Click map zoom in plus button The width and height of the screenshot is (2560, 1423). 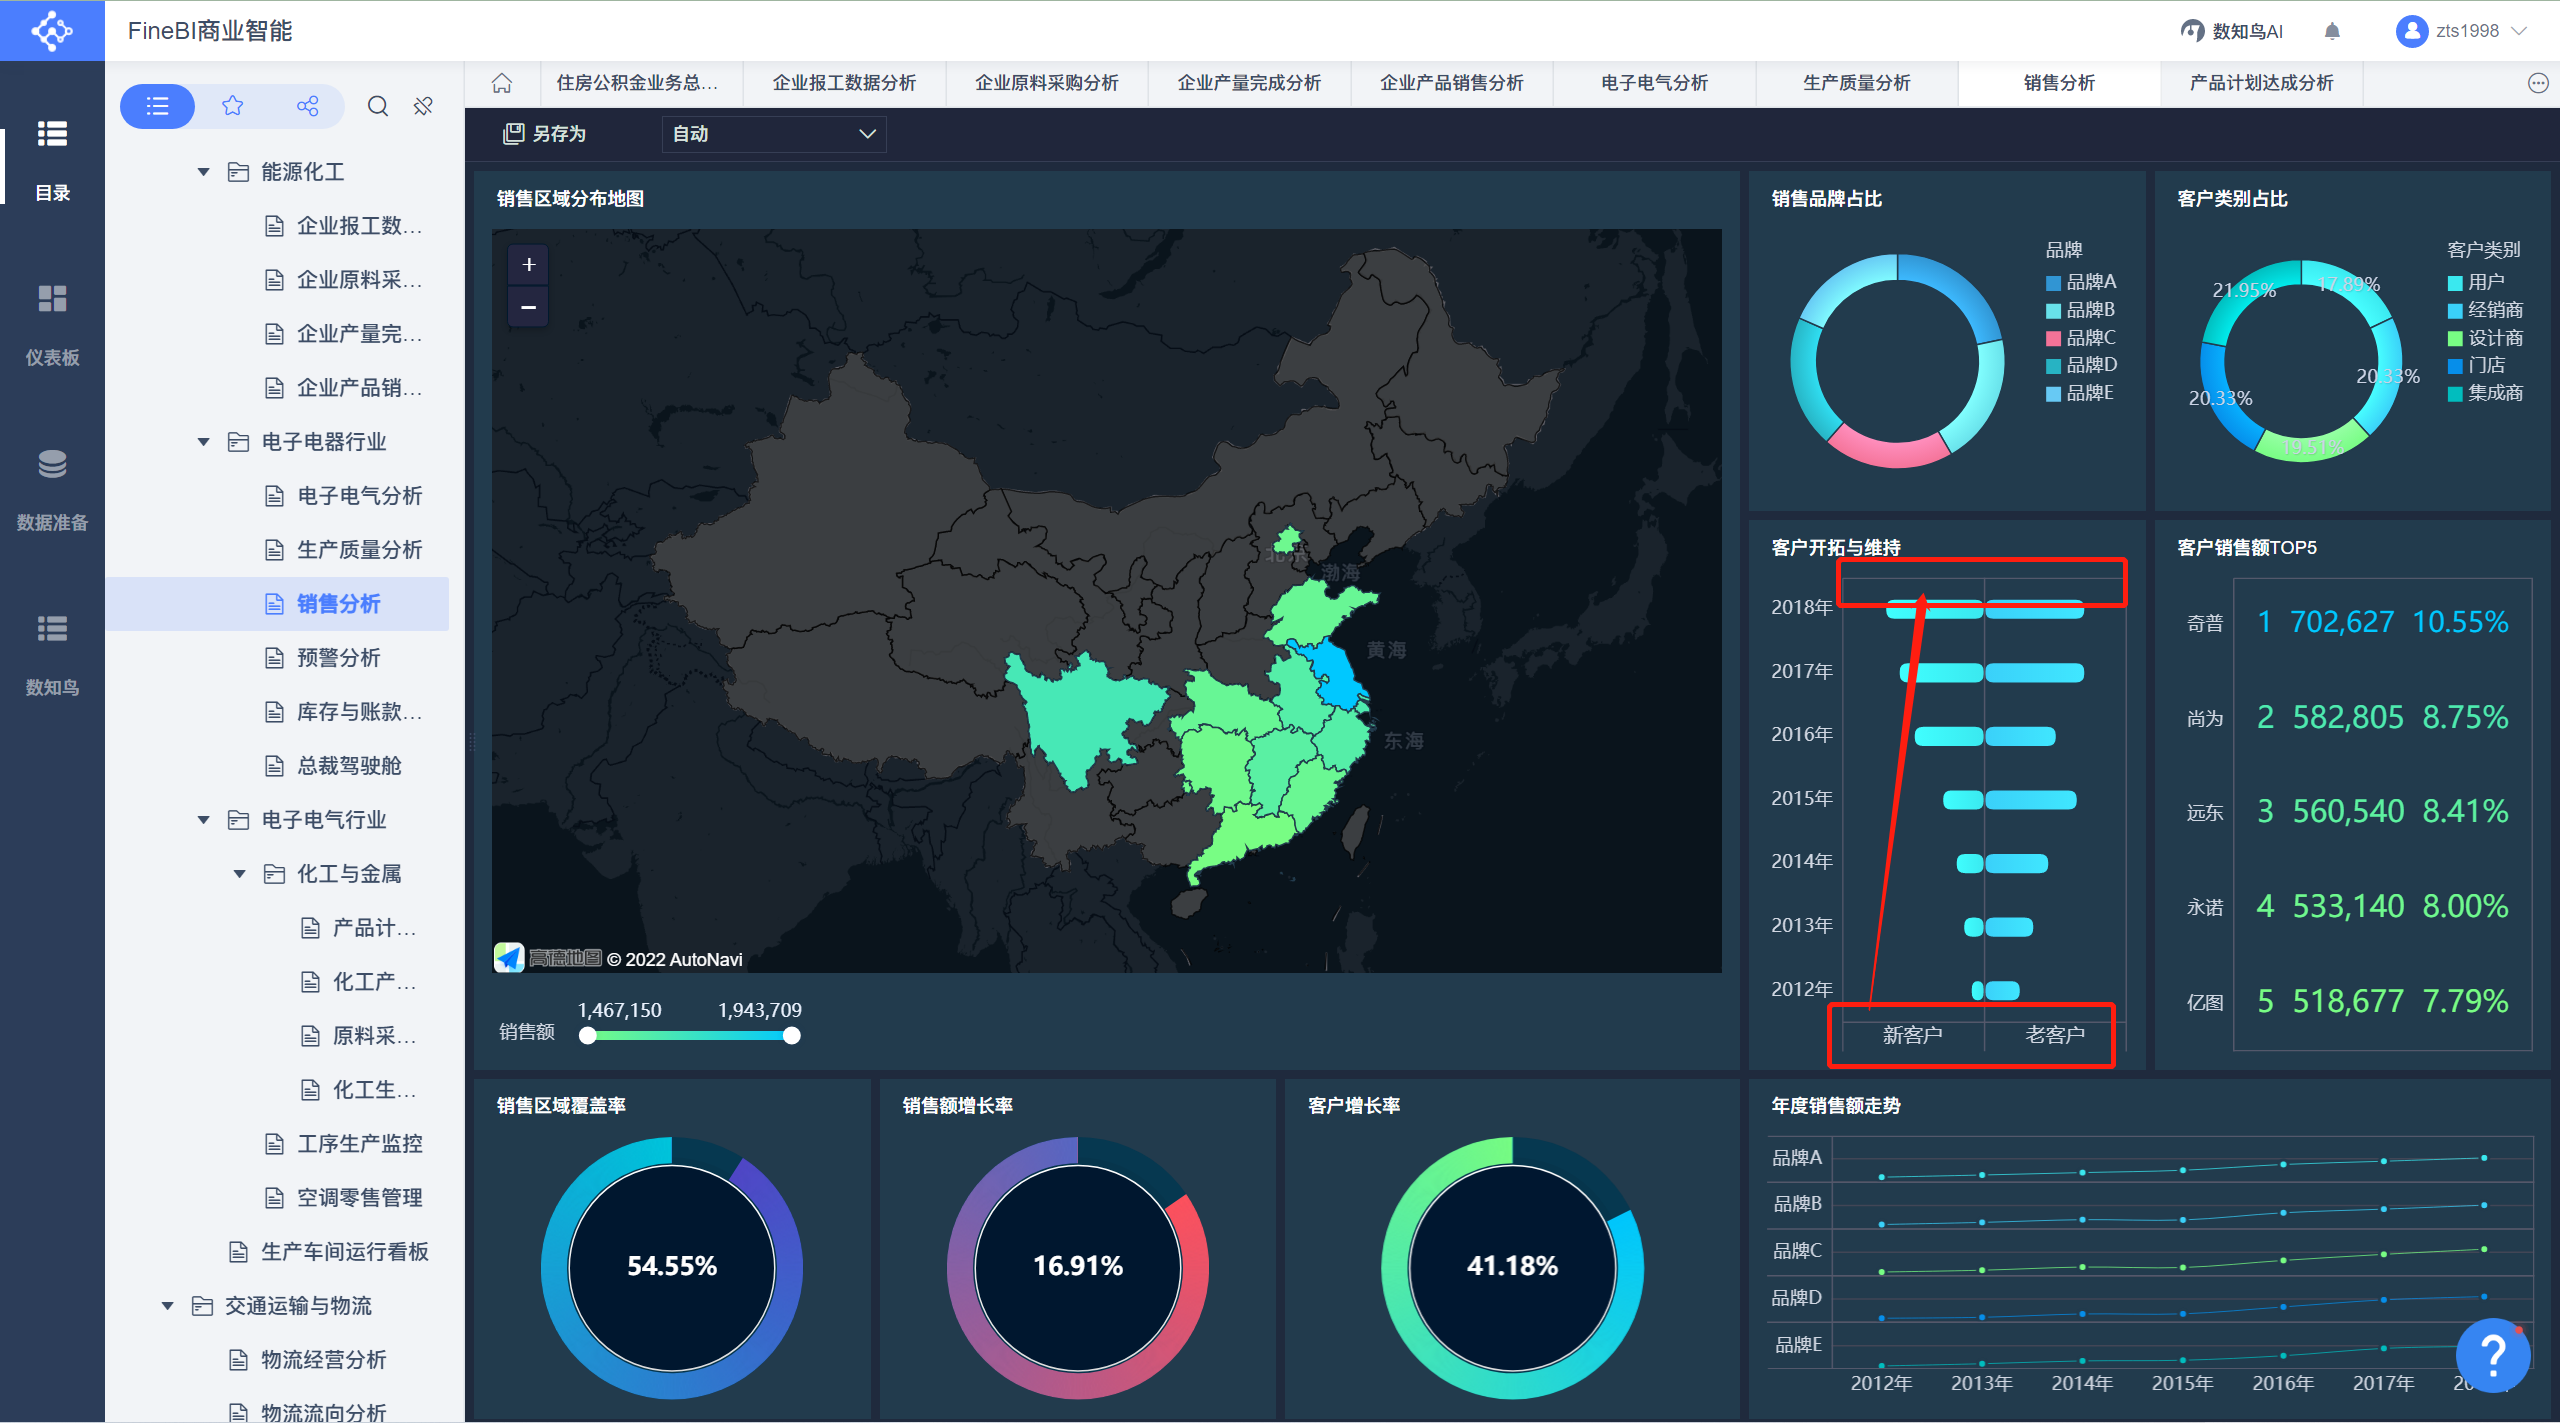point(529,265)
